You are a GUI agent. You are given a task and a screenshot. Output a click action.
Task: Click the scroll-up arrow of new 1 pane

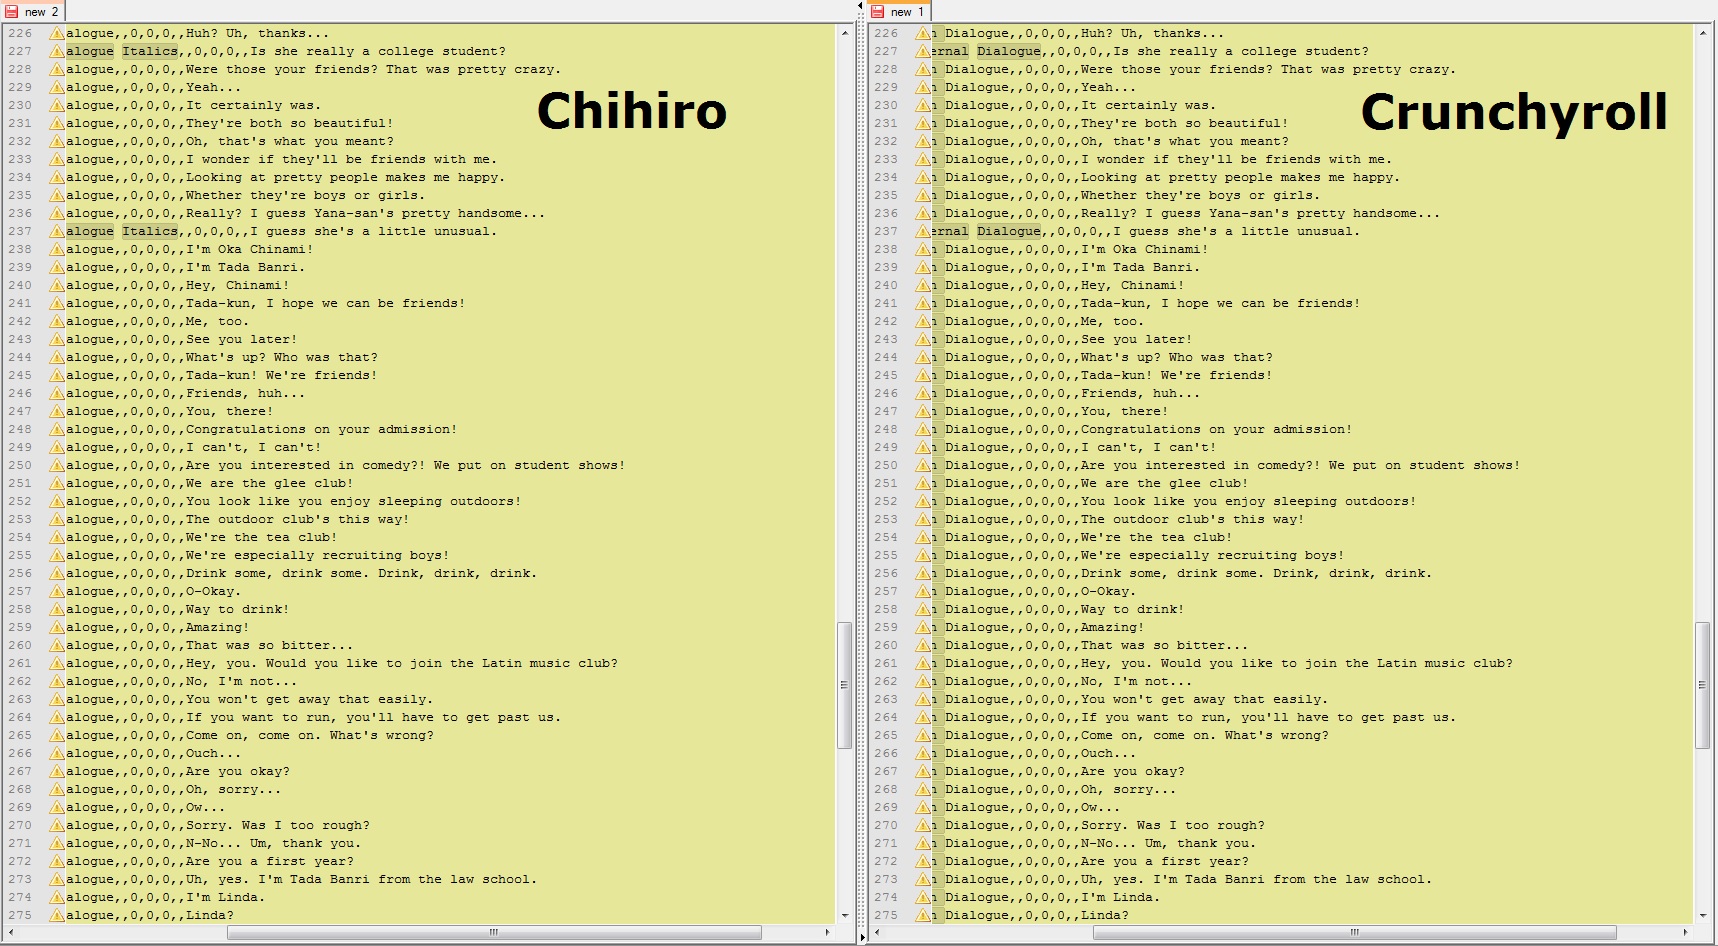[1703, 33]
